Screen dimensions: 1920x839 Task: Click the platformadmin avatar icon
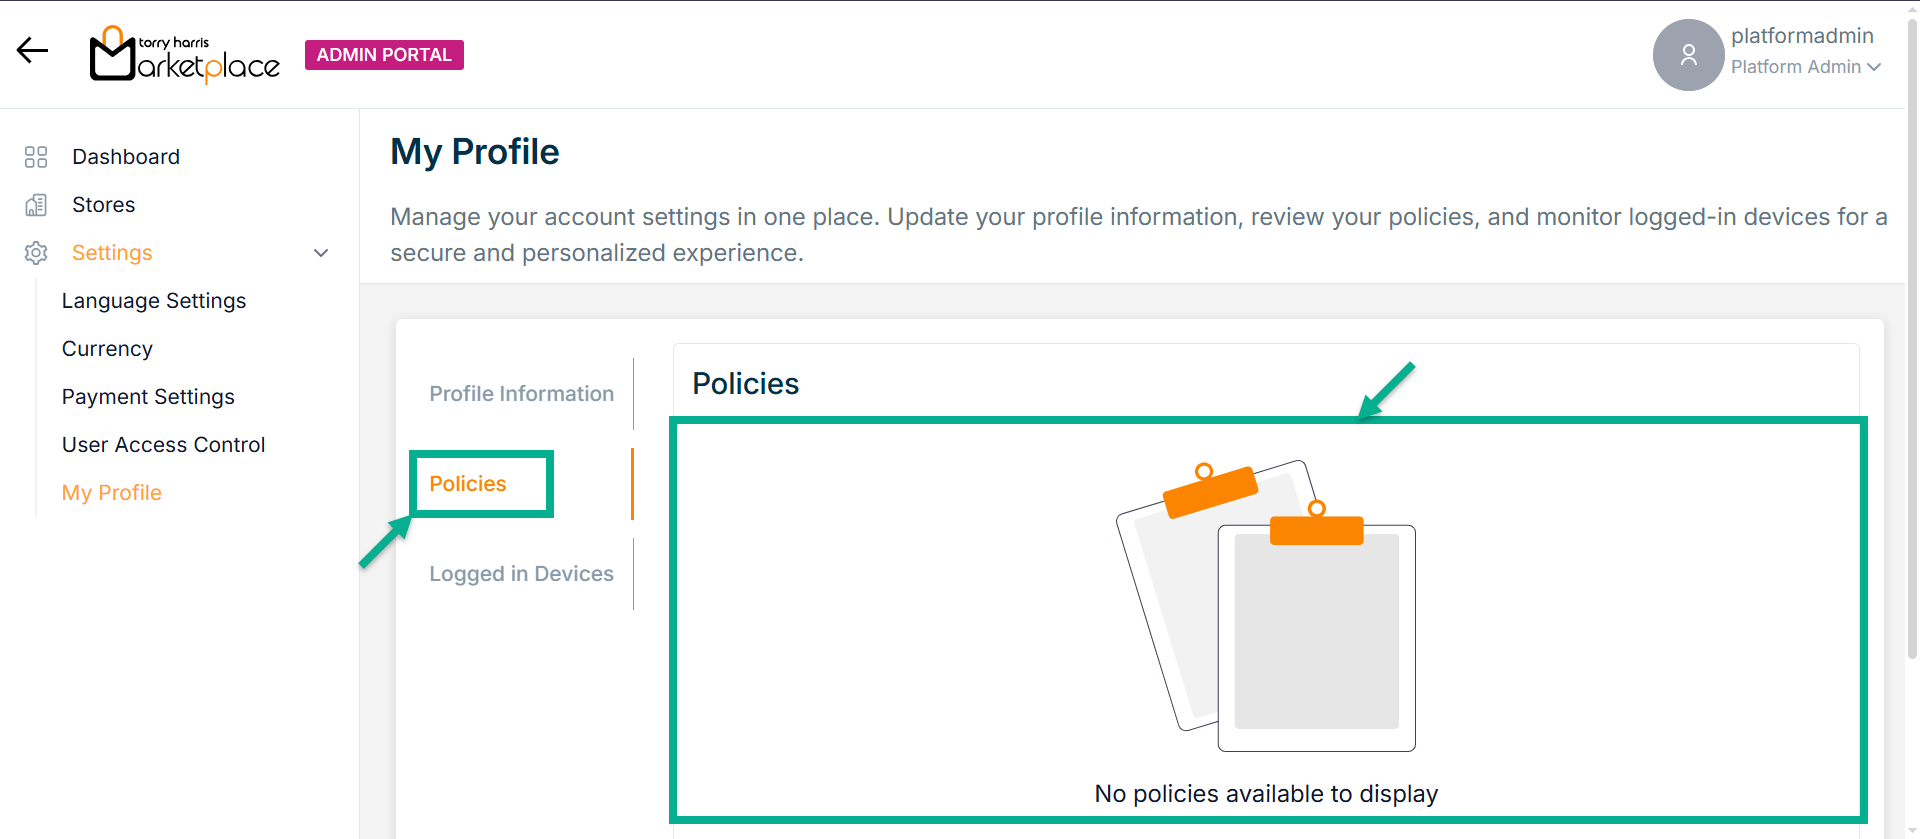tap(1688, 55)
